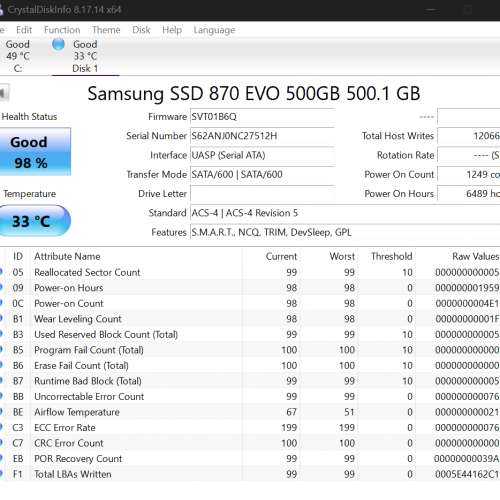Click the Airflow Temperature current value 67

tap(291, 412)
